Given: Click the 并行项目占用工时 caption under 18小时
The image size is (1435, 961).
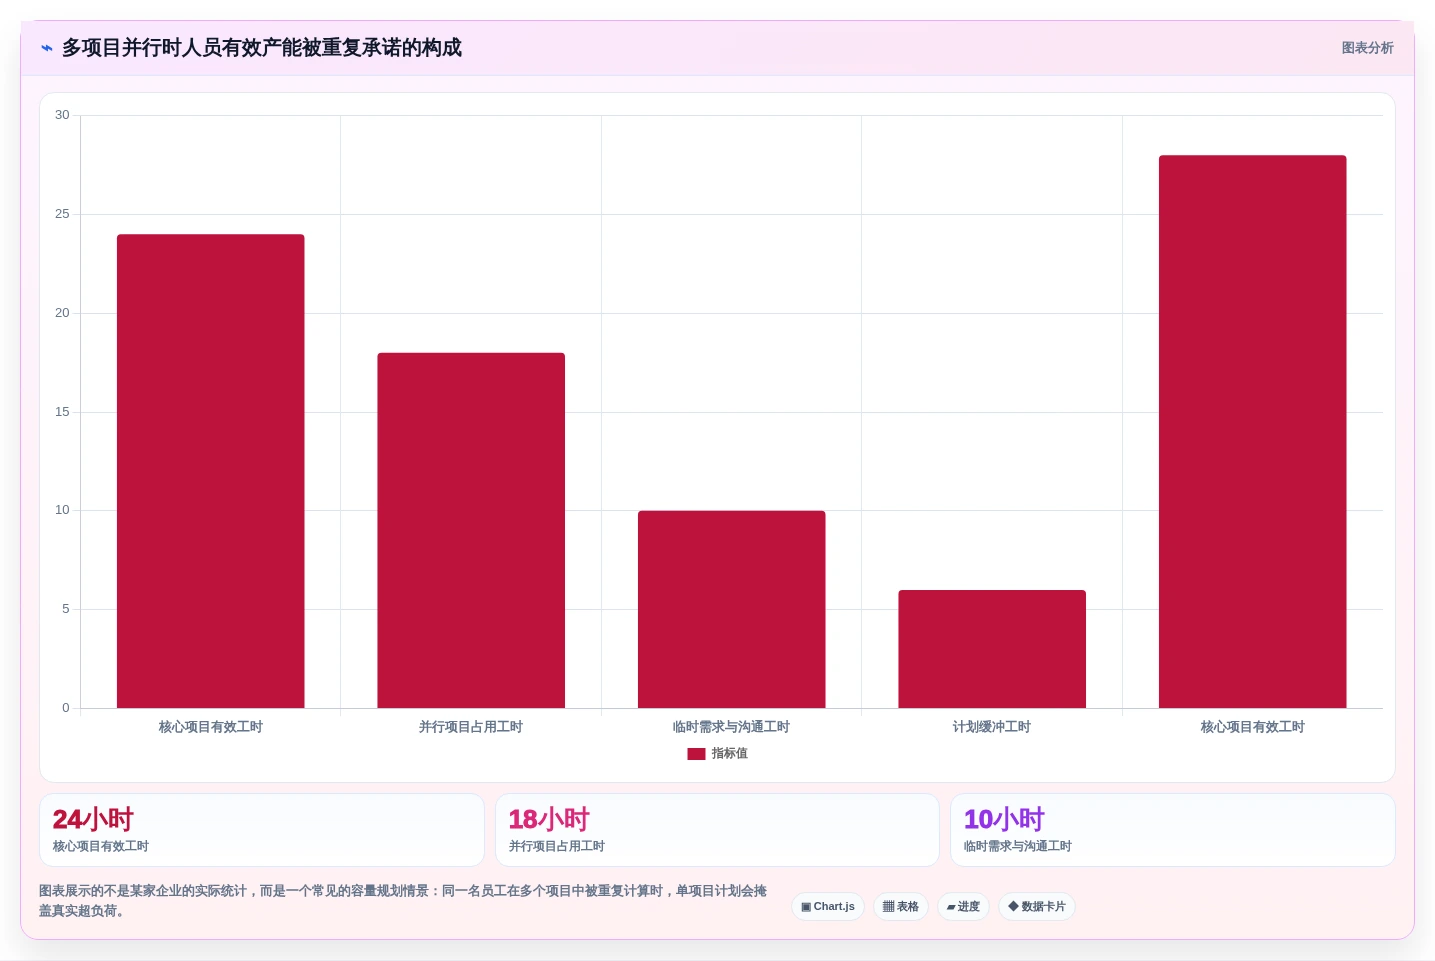Looking at the screenshot, I should (x=557, y=846).
